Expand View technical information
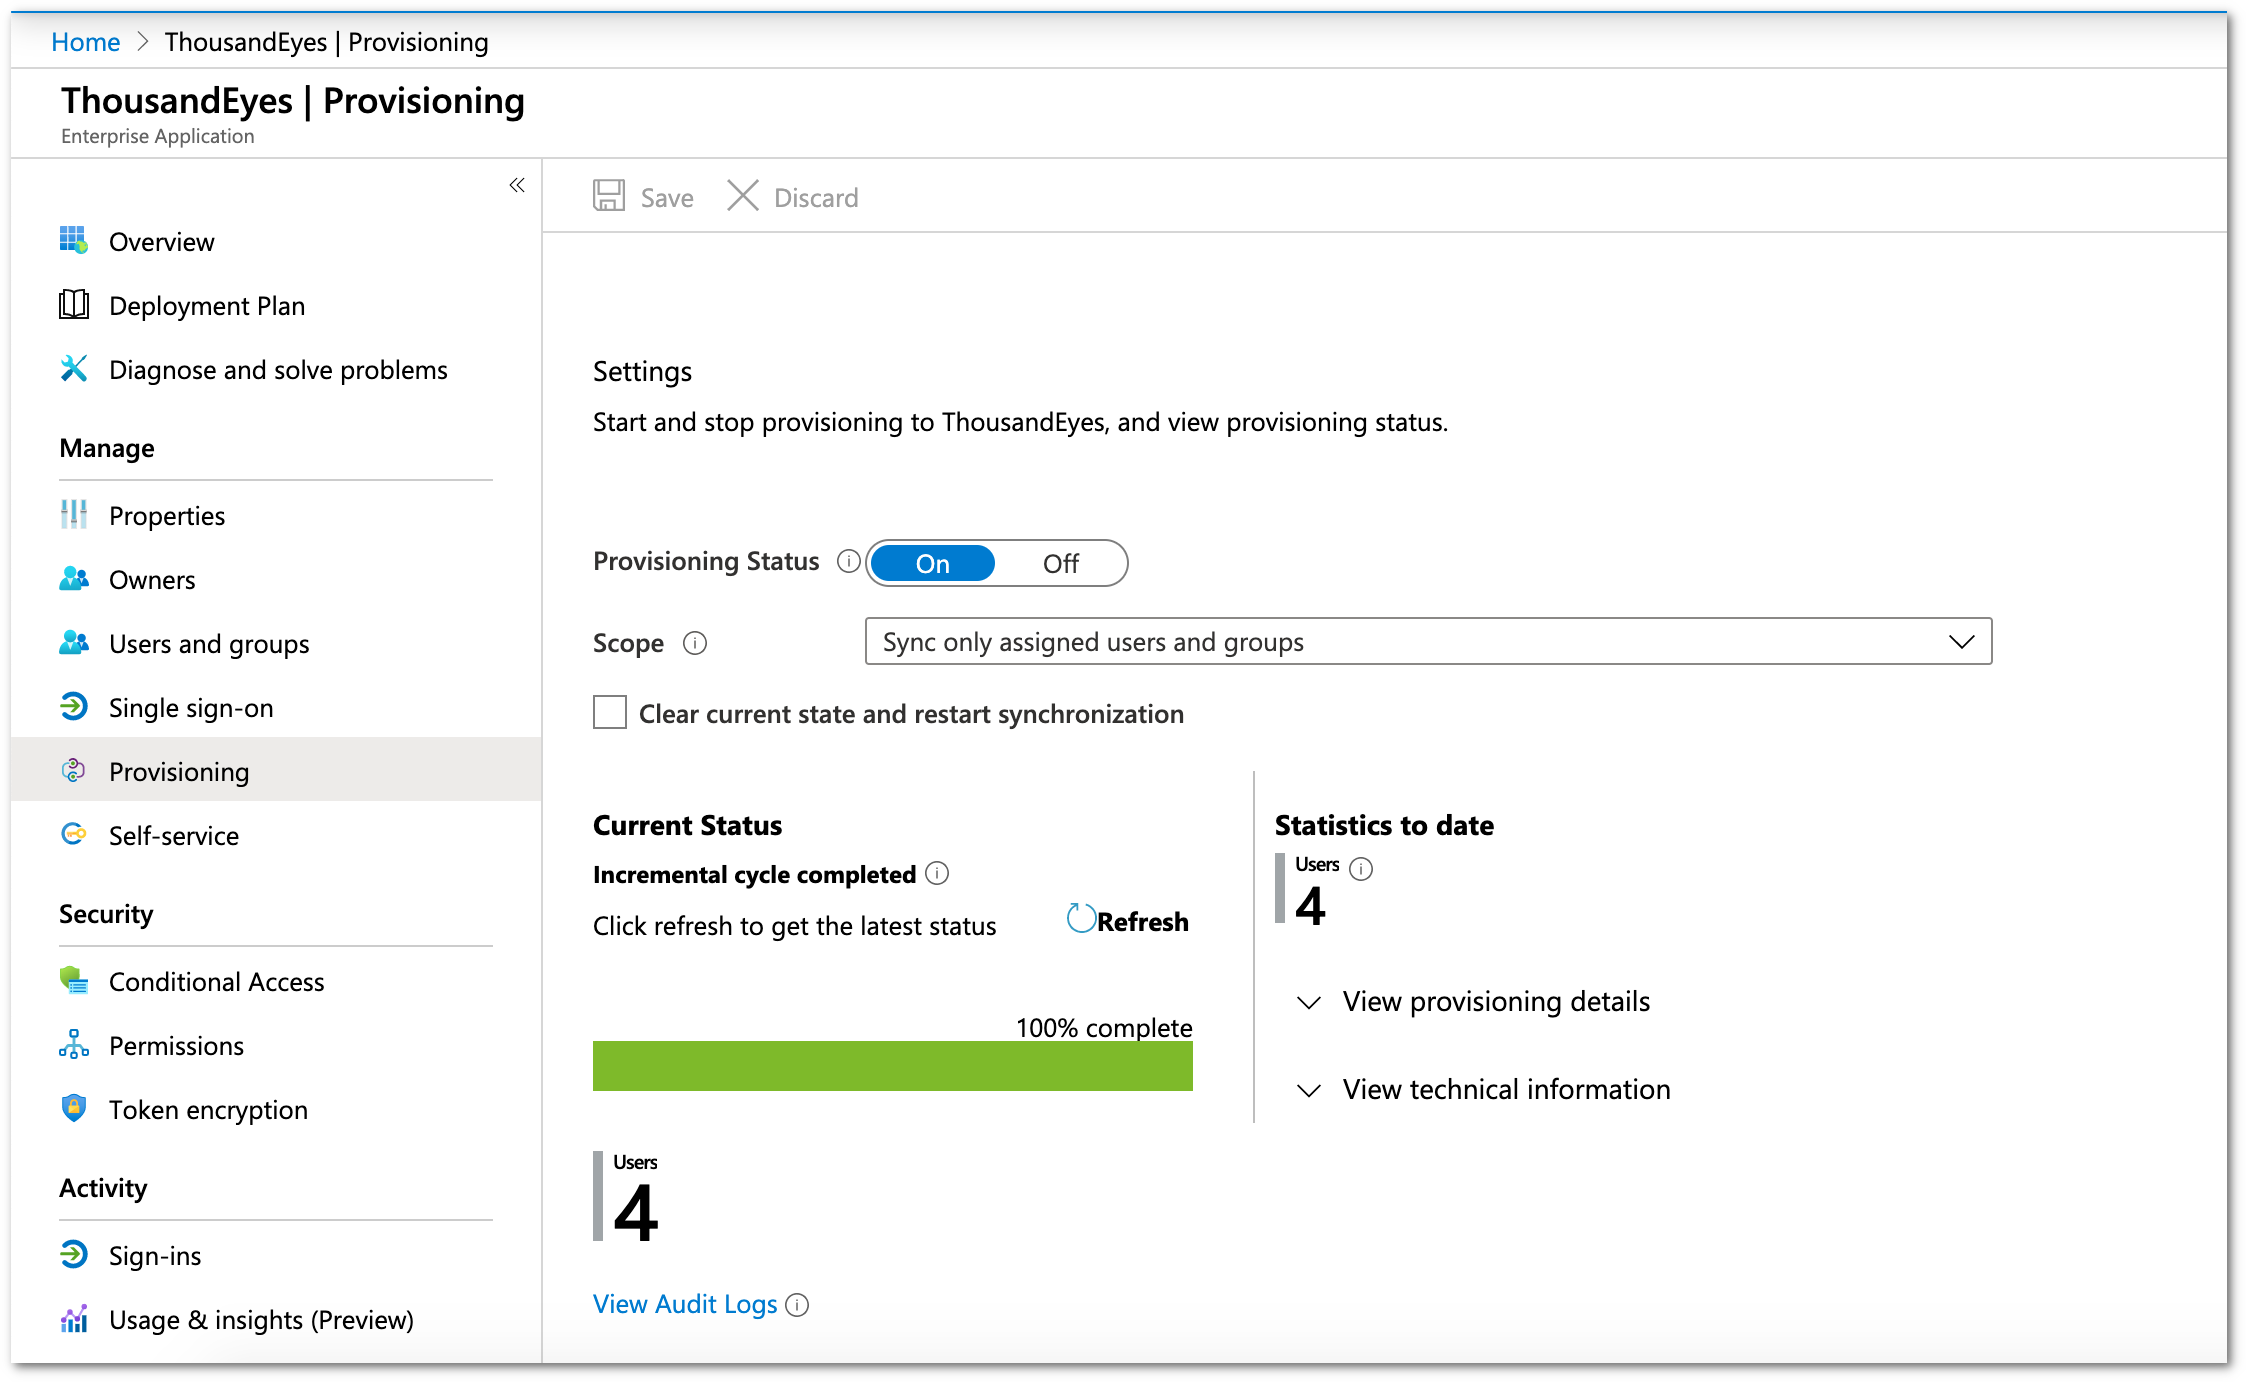The image size is (2246, 1382). click(x=1483, y=1089)
